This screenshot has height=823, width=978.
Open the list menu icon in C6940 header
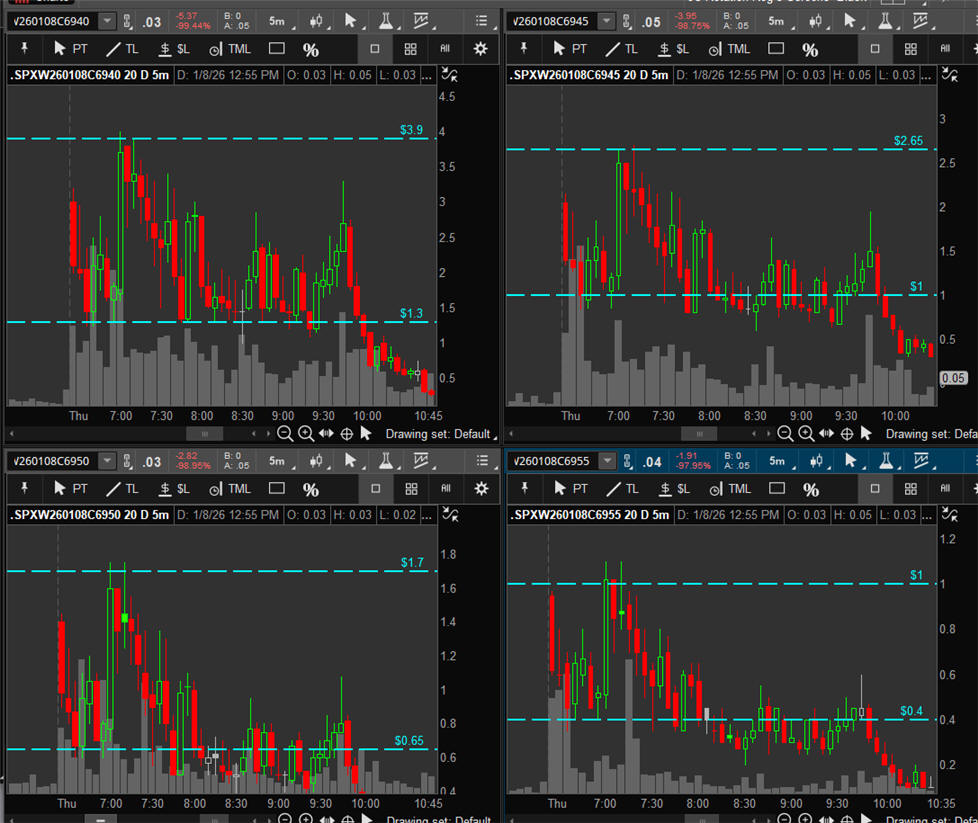(481, 21)
